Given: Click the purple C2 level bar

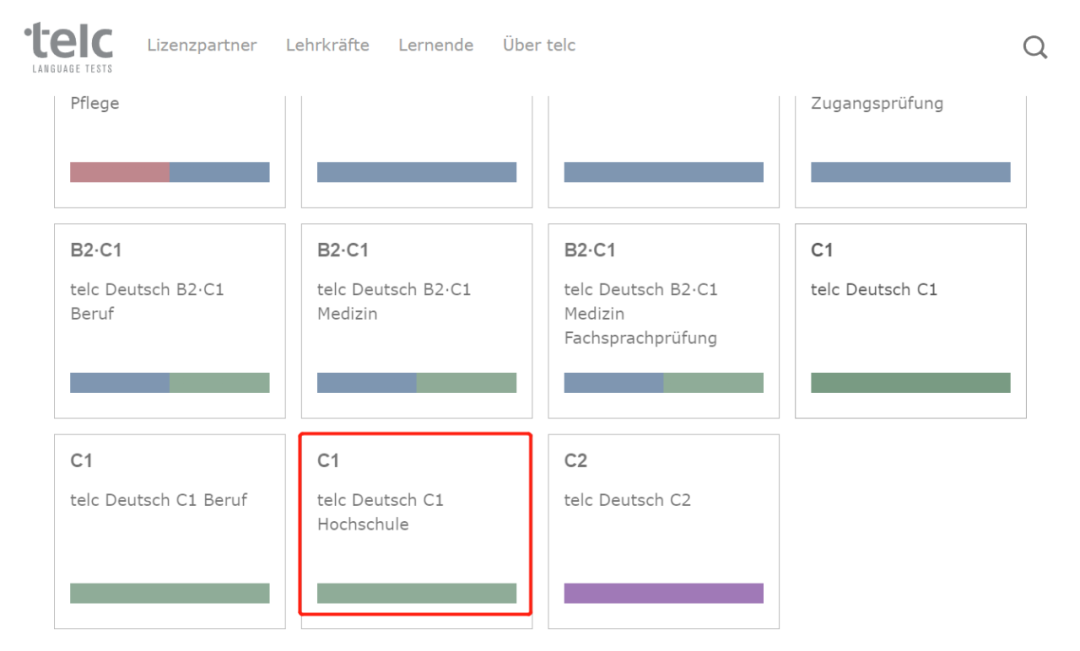Looking at the screenshot, I should point(664,593).
